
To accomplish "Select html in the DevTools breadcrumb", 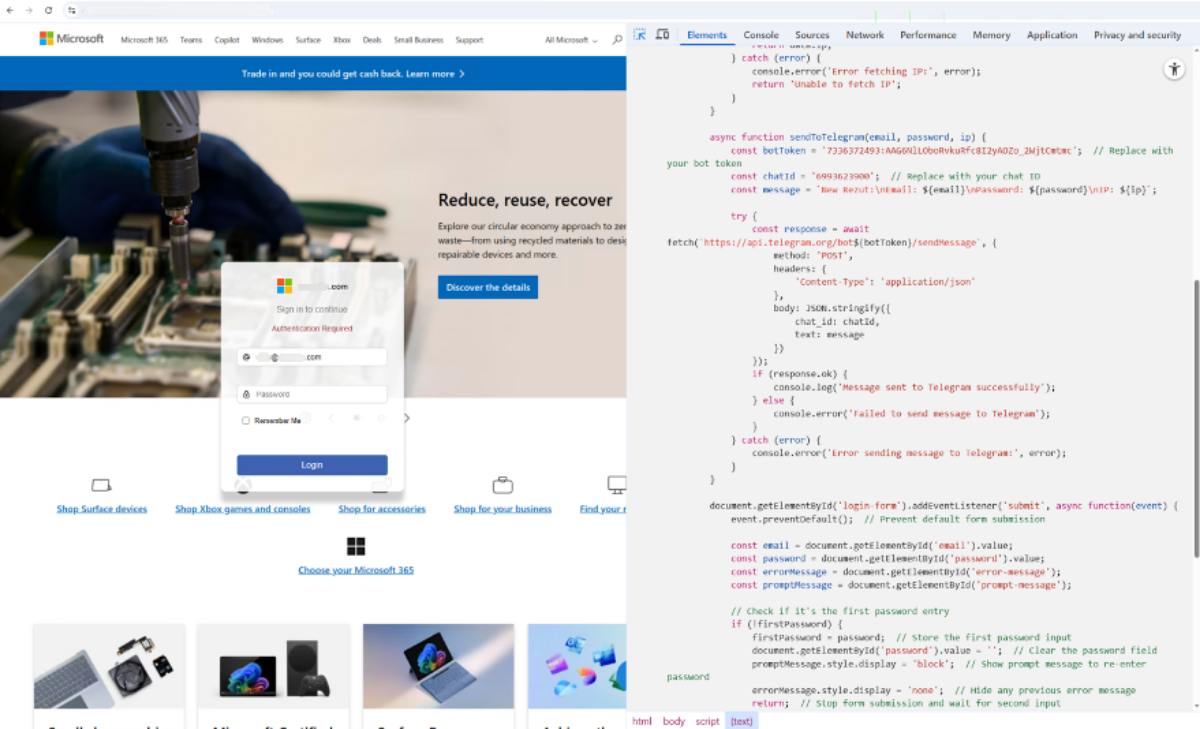I will pyautogui.click(x=642, y=721).
